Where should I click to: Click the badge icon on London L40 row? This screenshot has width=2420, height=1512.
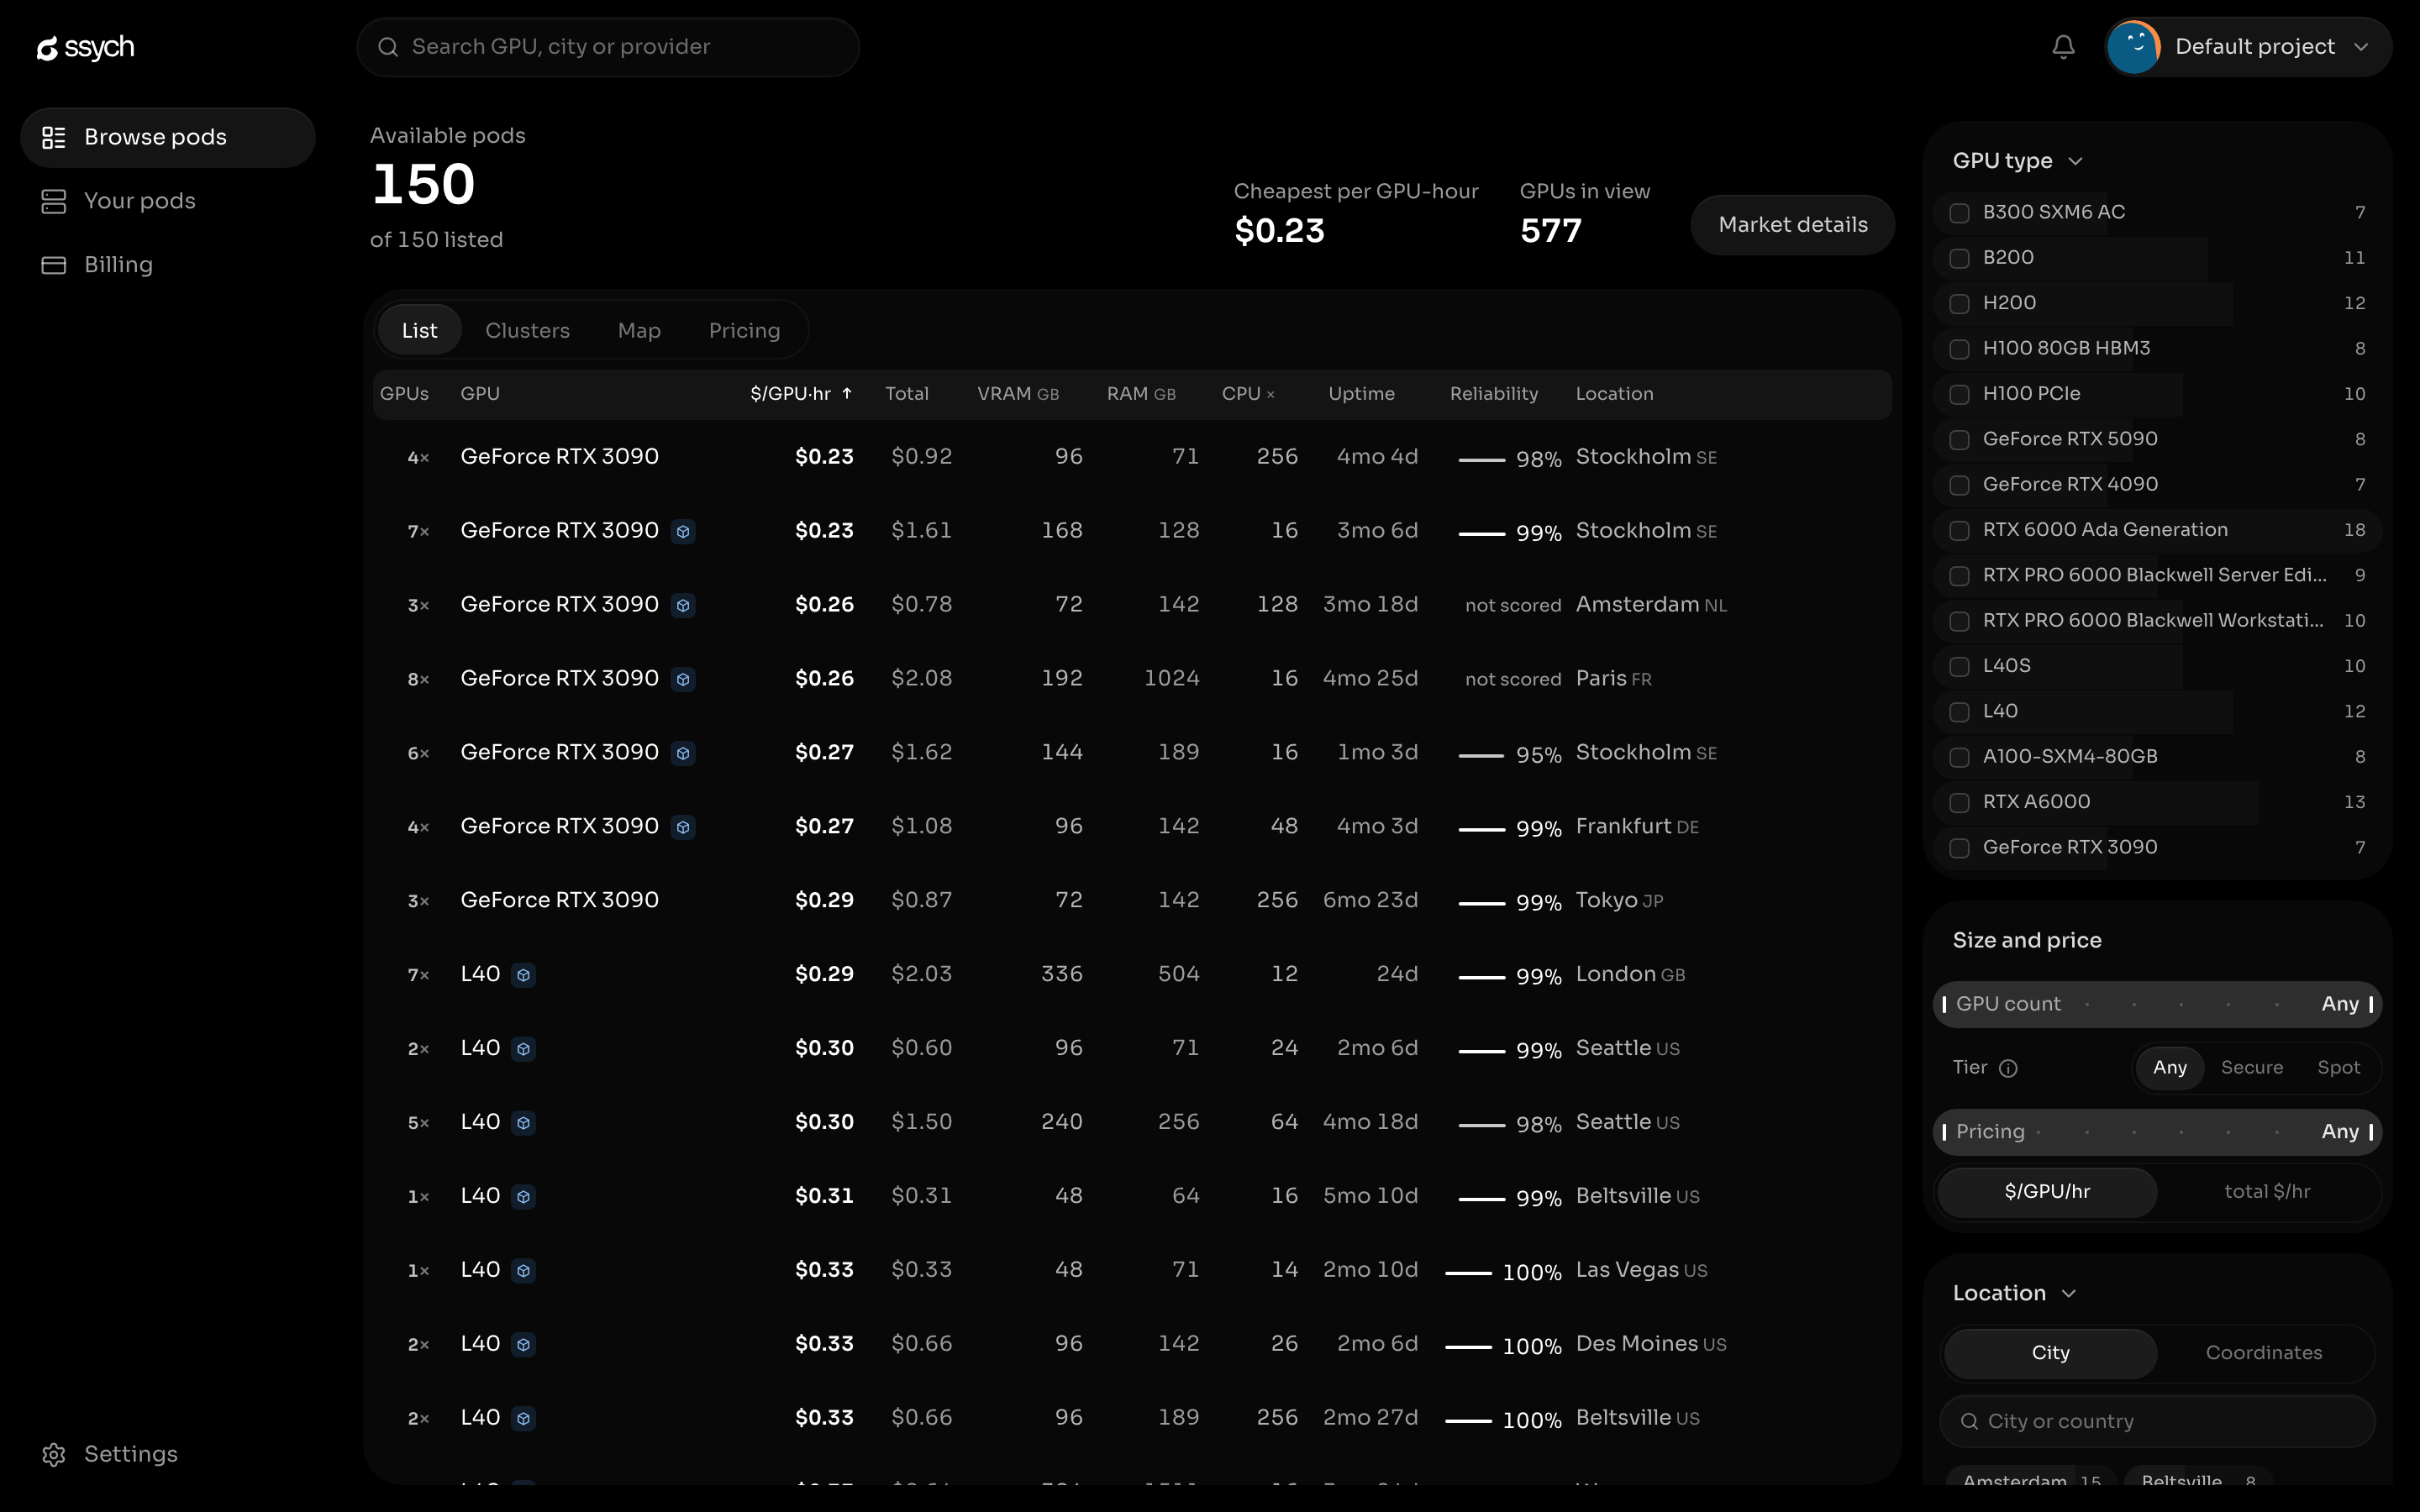tap(523, 975)
